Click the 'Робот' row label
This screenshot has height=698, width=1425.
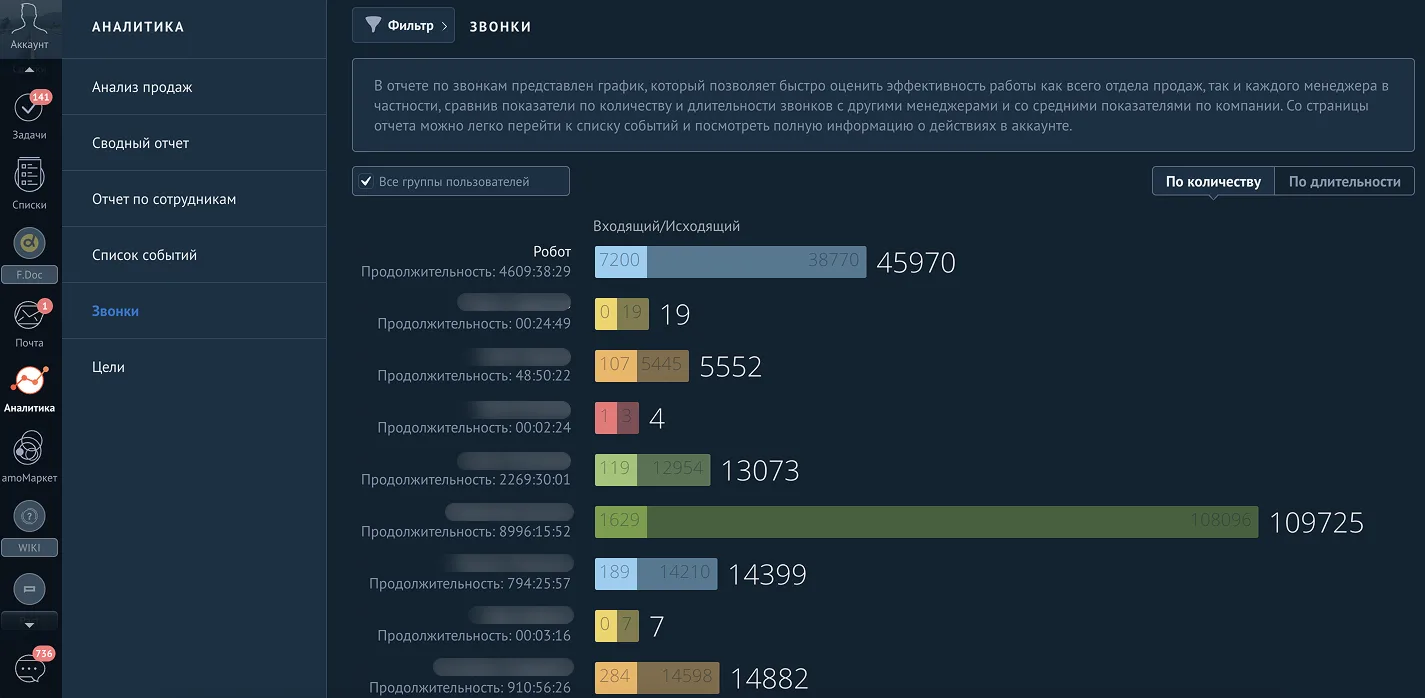552,252
